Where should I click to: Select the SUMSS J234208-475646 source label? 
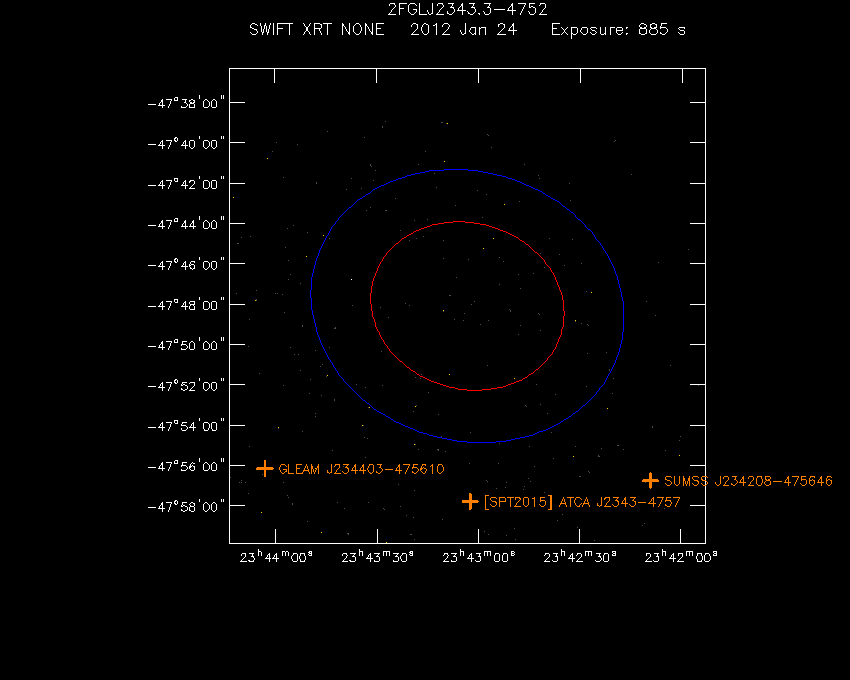pyautogui.click(x=748, y=481)
